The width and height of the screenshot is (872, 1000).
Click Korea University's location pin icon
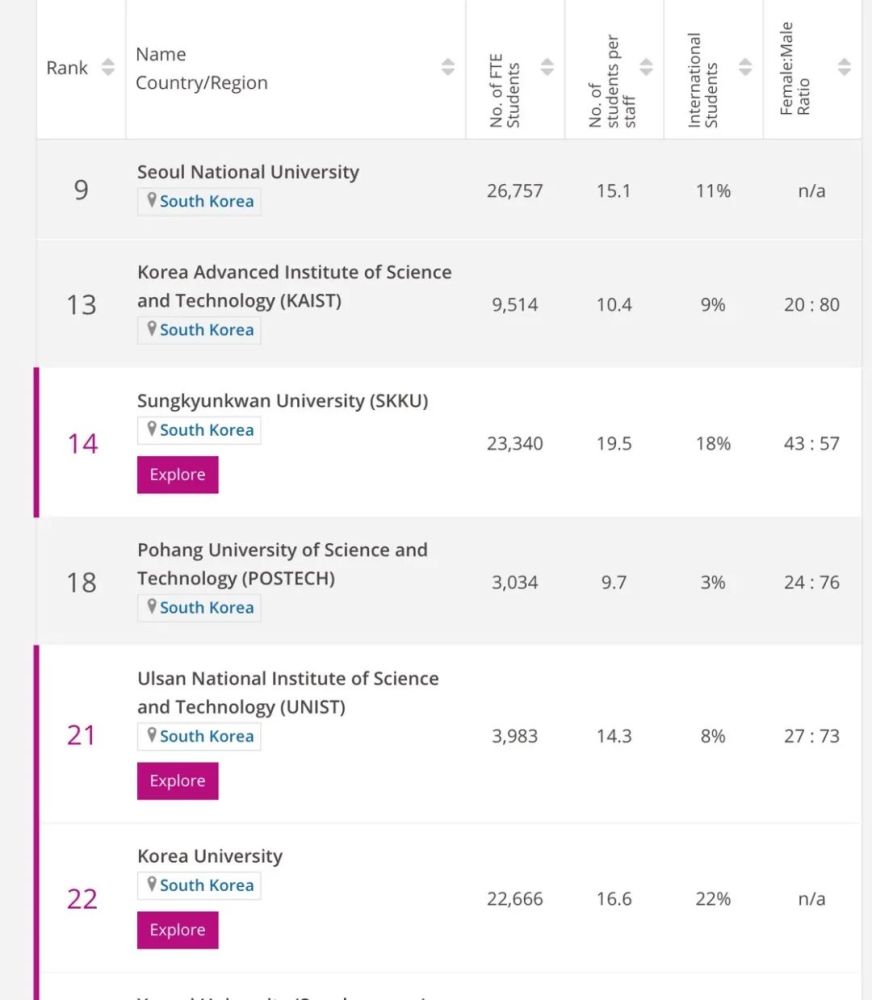click(152, 885)
